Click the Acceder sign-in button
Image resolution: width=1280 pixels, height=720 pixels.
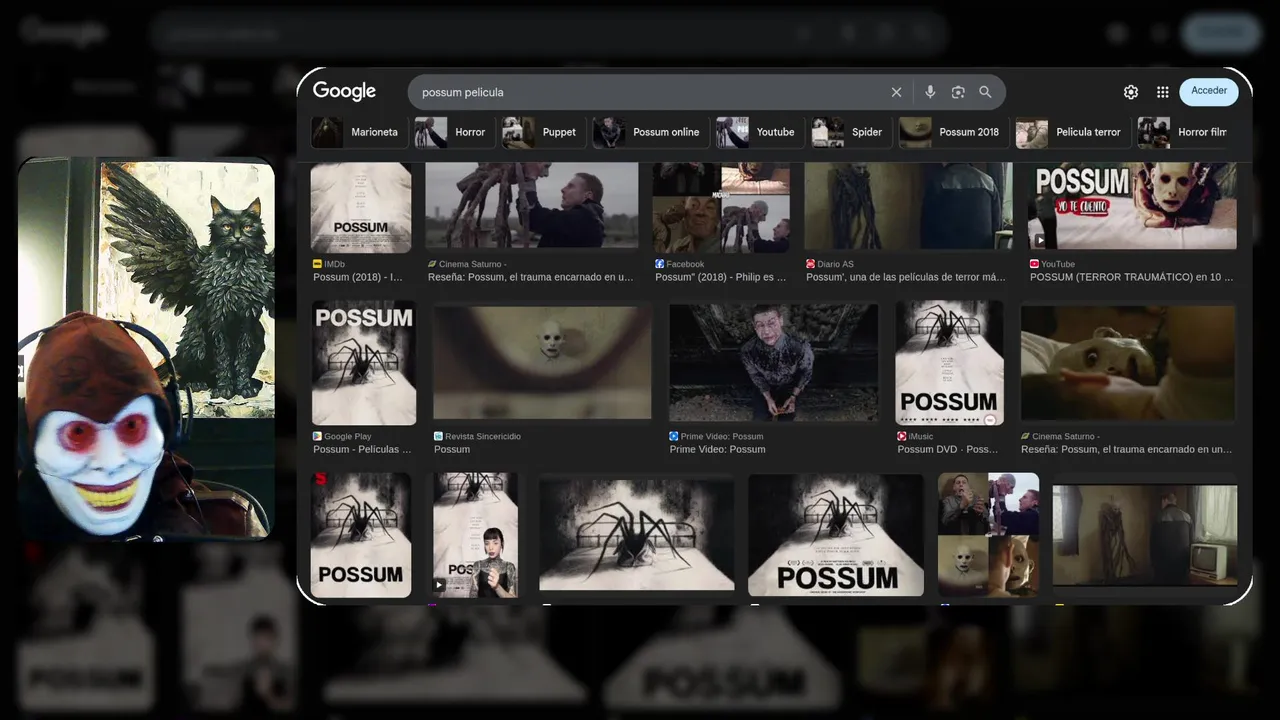coord(1209,91)
